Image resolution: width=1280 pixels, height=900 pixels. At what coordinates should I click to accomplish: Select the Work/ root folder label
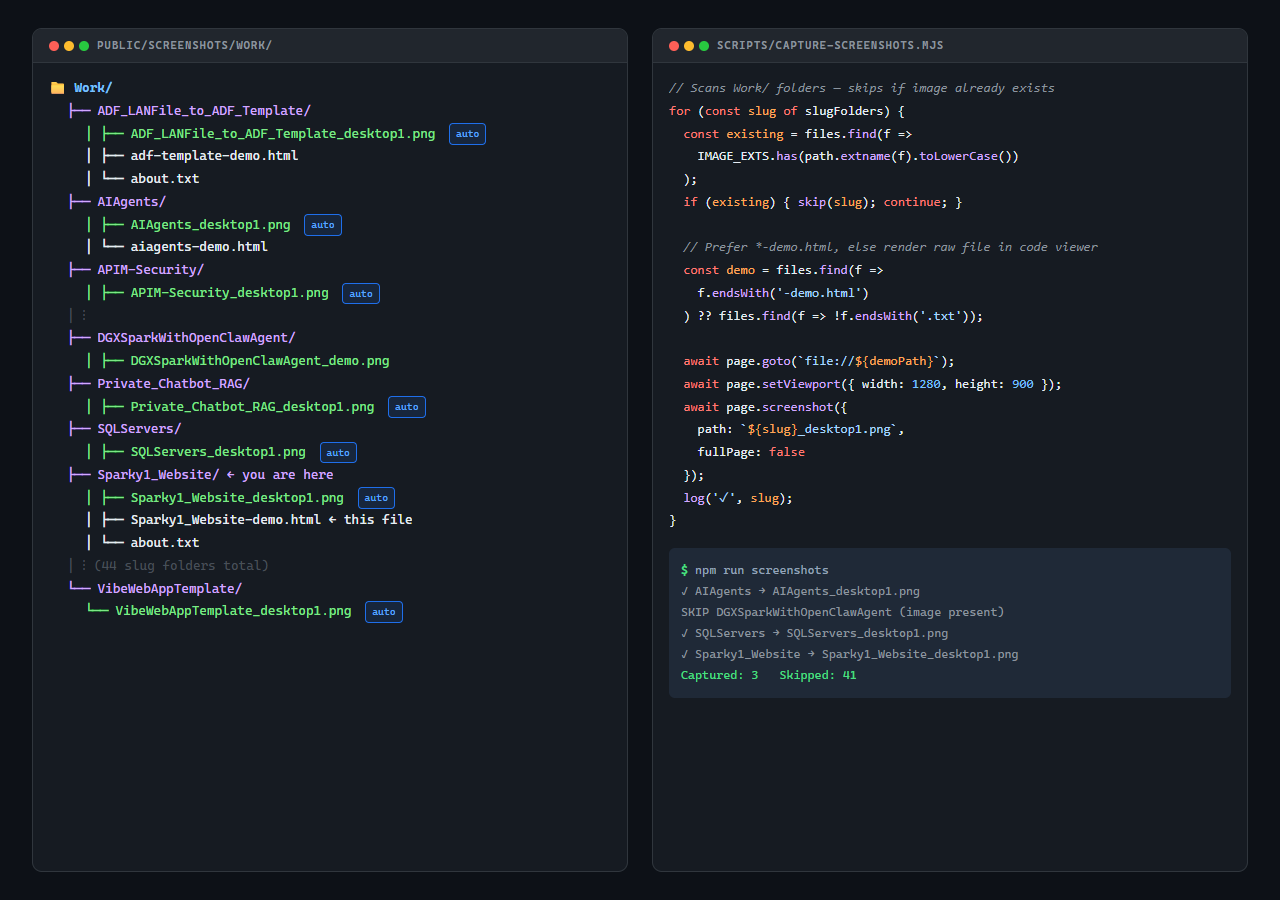pos(93,88)
